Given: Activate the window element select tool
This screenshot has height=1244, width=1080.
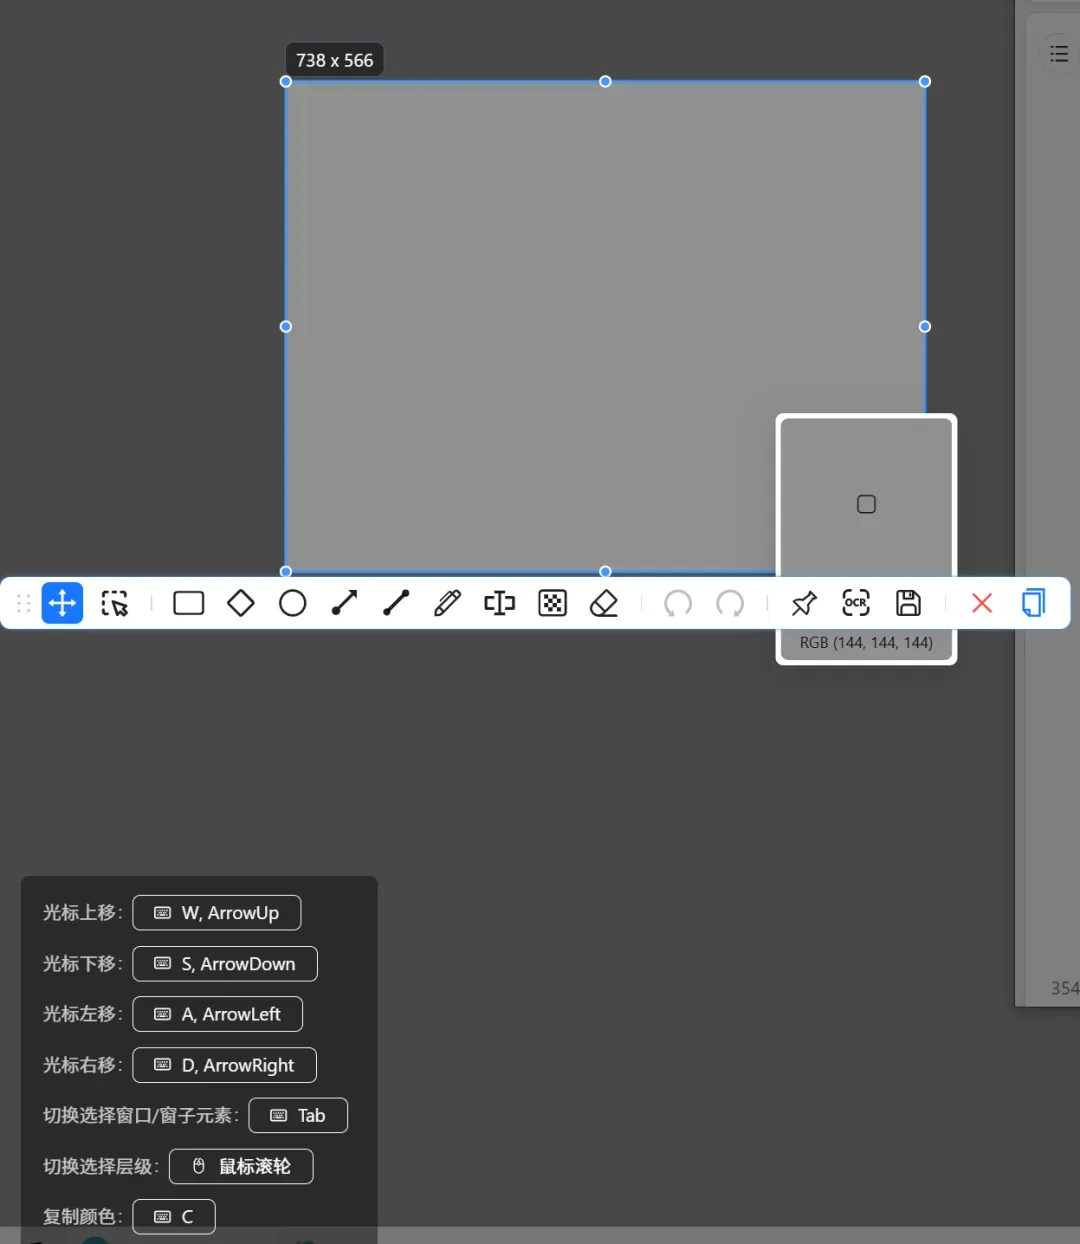Looking at the screenshot, I should point(115,603).
